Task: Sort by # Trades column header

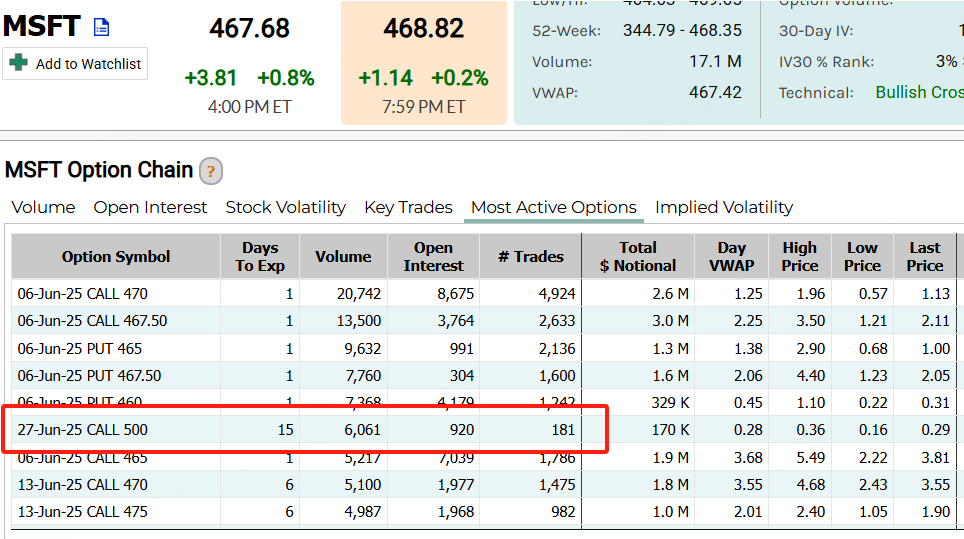Action: 531,256
